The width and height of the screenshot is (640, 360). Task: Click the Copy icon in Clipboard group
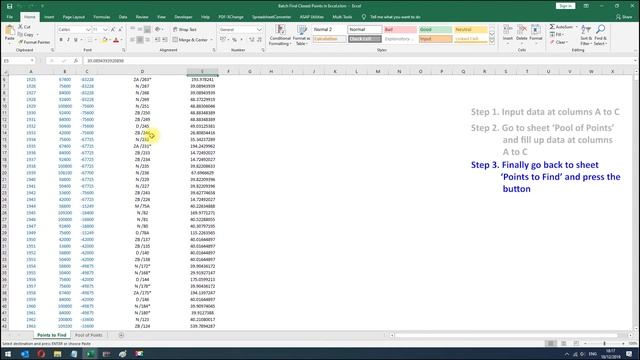pyautogui.click(x=20, y=34)
